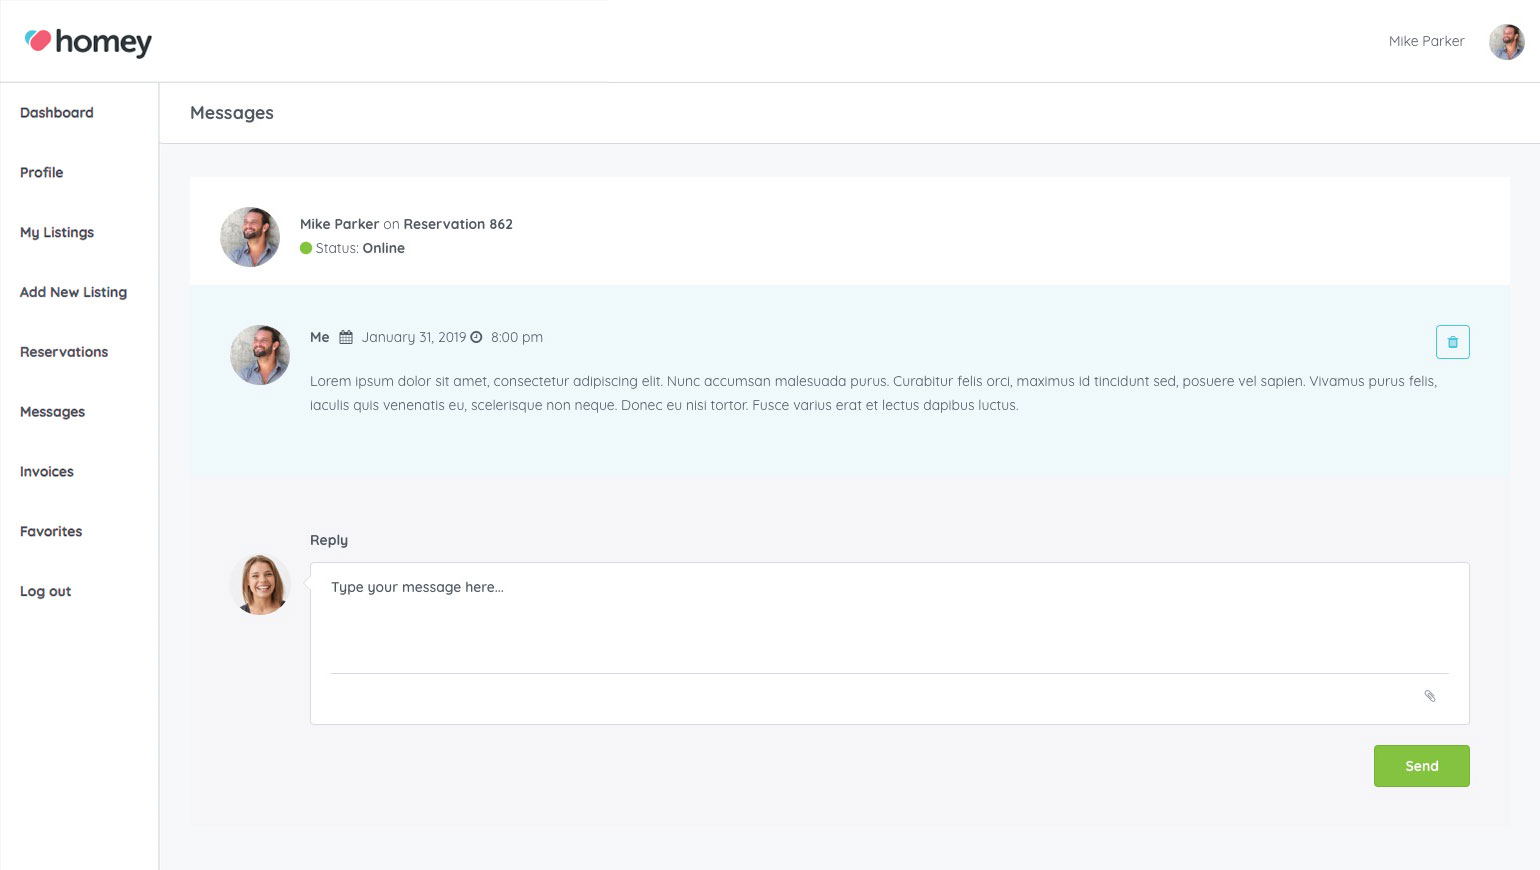Click the green online status dot
This screenshot has height=870, width=1540.
306,249
